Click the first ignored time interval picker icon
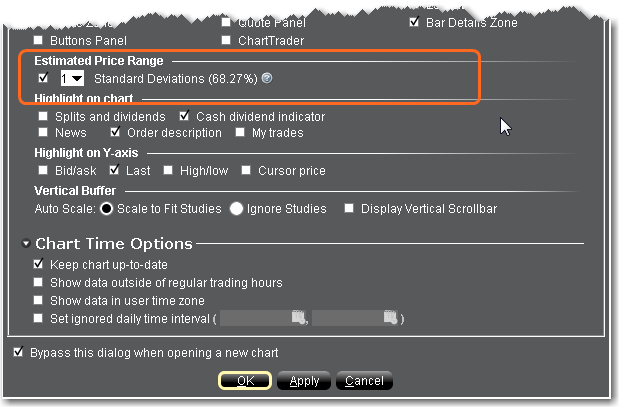The height and width of the screenshot is (407, 619). [297, 318]
